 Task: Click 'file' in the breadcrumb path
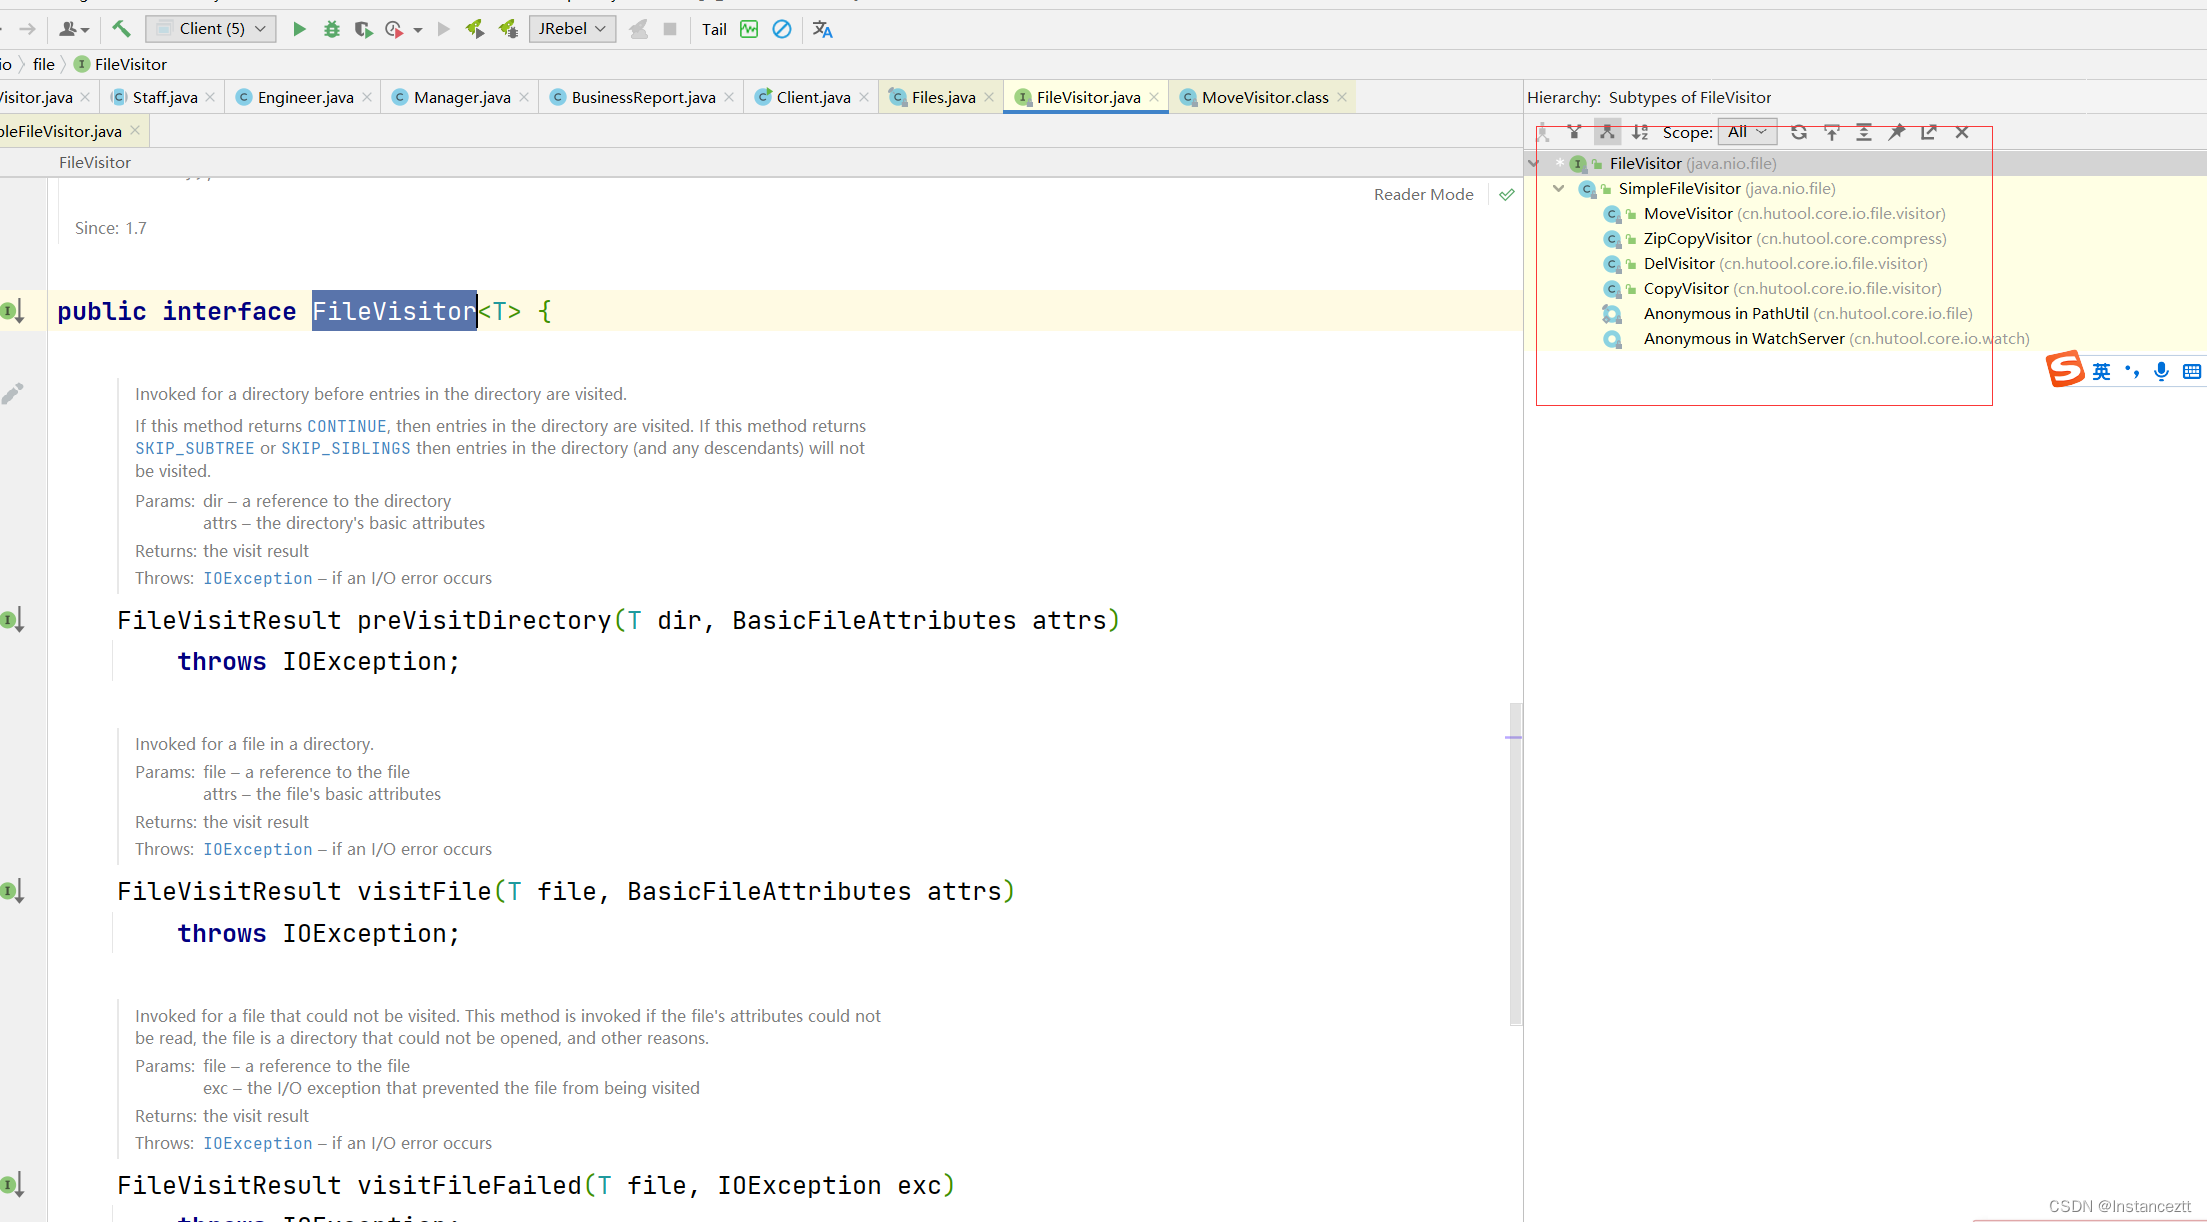[44, 64]
